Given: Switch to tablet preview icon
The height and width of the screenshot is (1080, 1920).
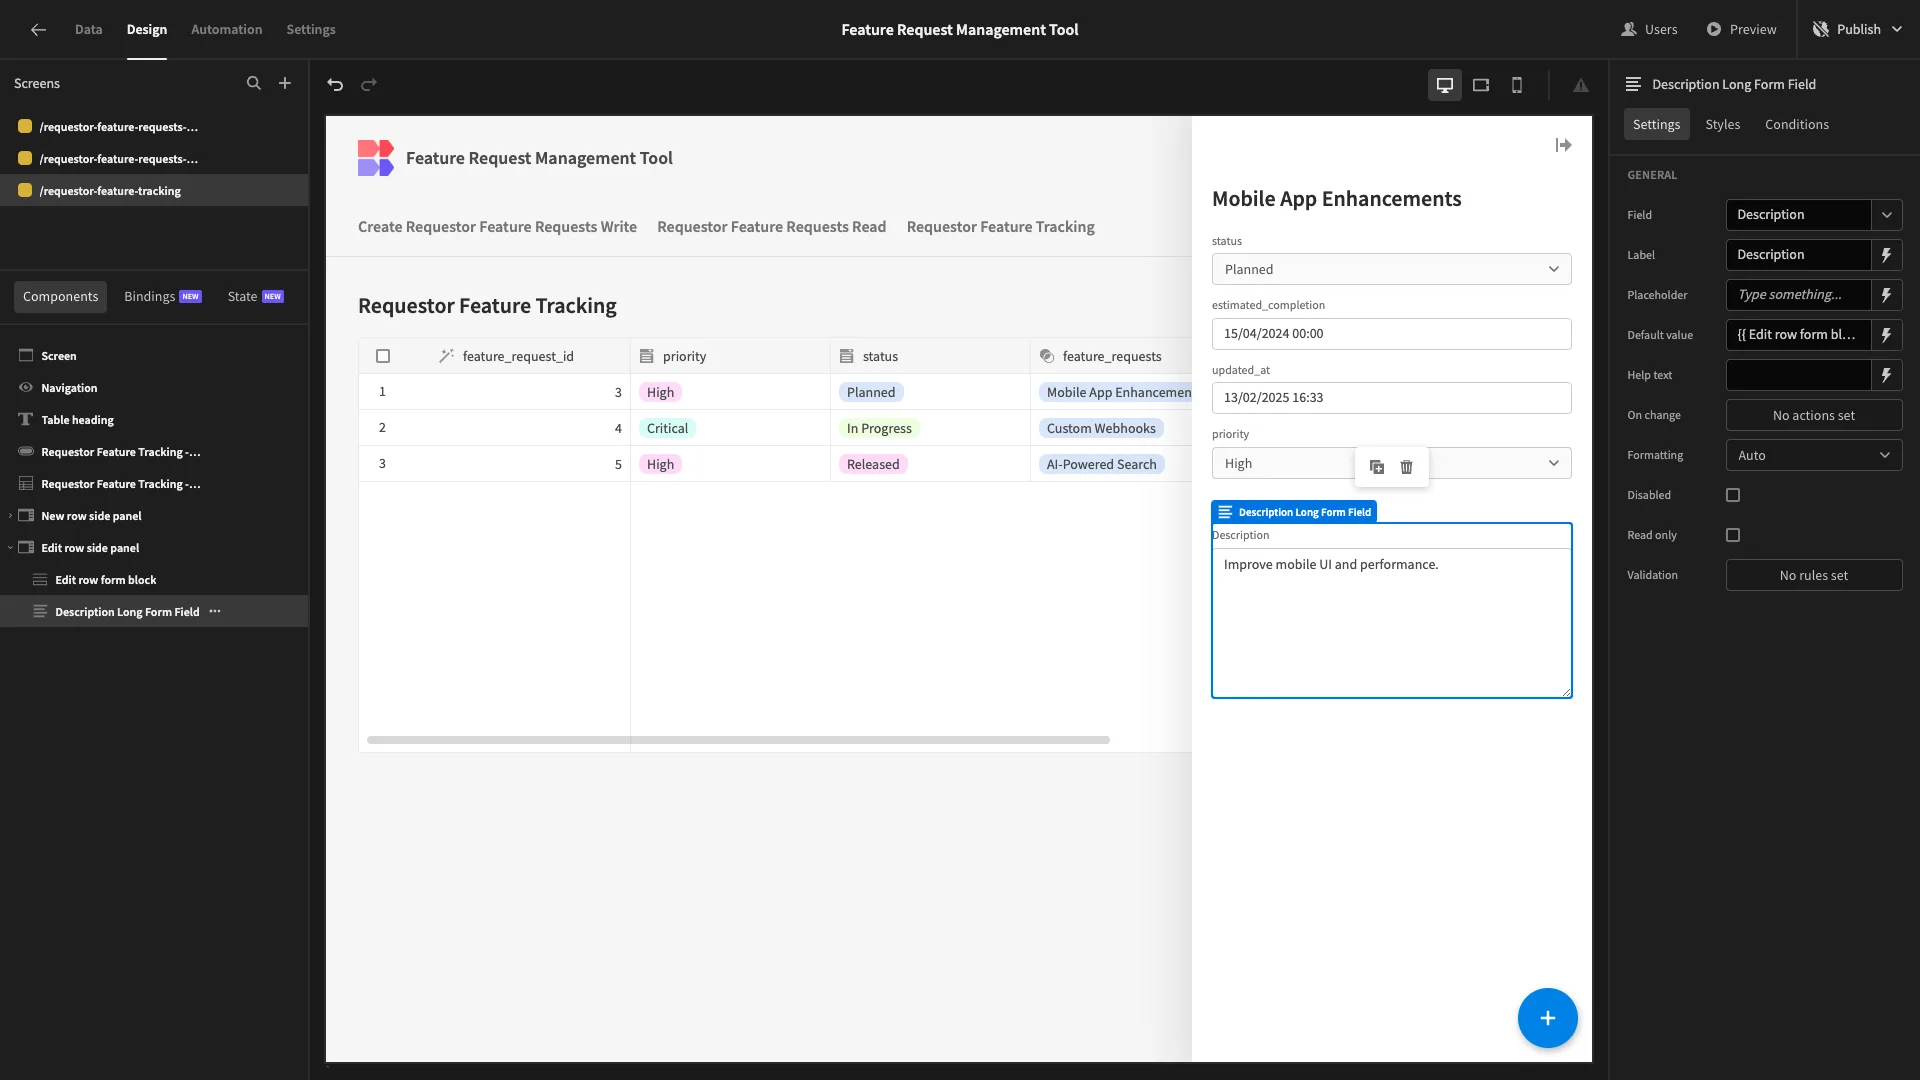Looking at the screenshot, I should pyautogui.click(x=1481, y=85).
